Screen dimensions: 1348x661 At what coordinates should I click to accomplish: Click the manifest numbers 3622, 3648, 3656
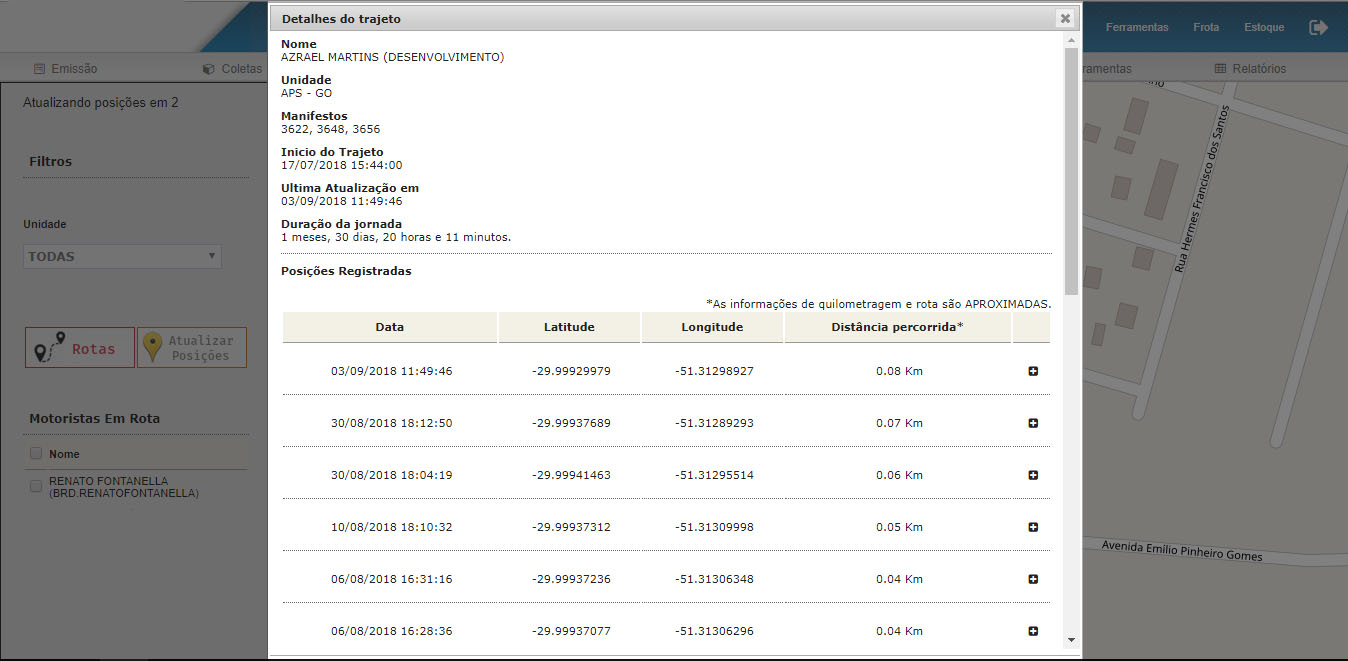pyautogui.click(x=331, y=129)
